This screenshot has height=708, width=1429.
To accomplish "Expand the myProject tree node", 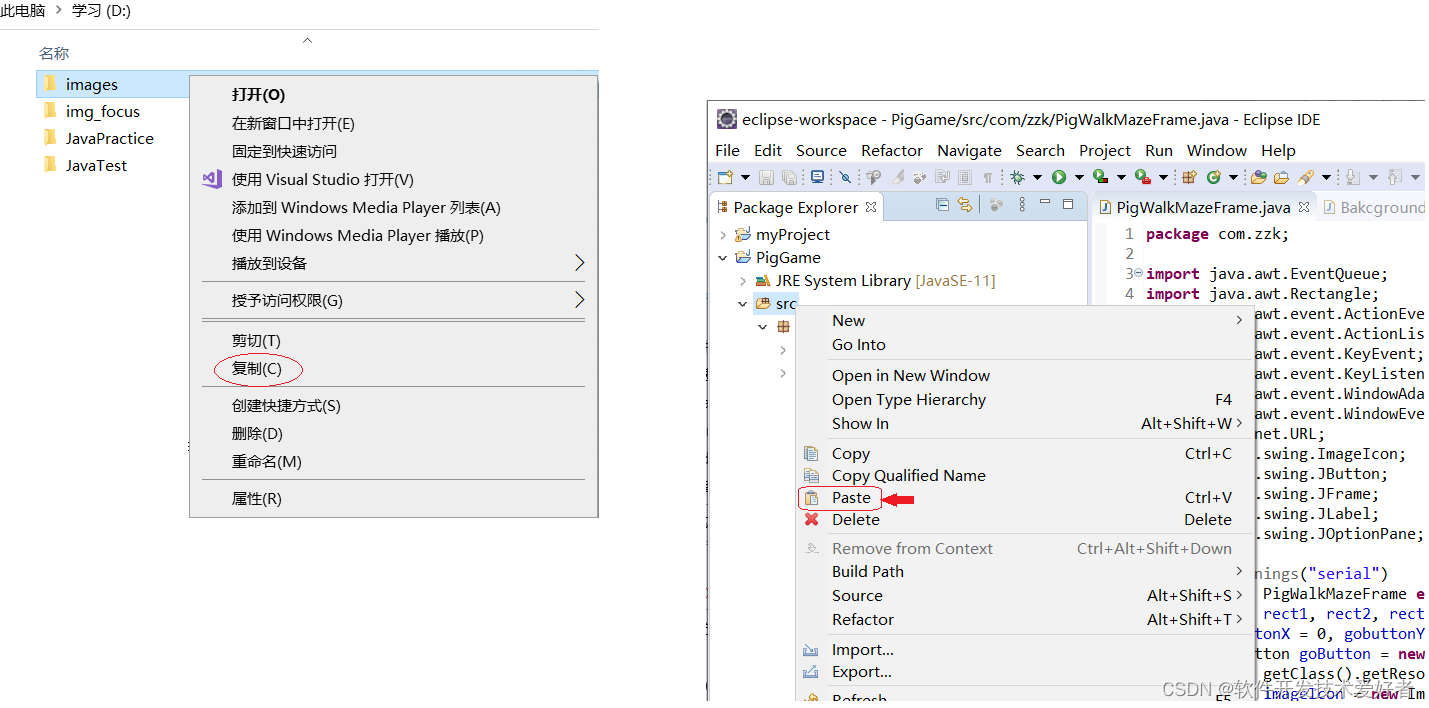I will click(x=723, y=235).
